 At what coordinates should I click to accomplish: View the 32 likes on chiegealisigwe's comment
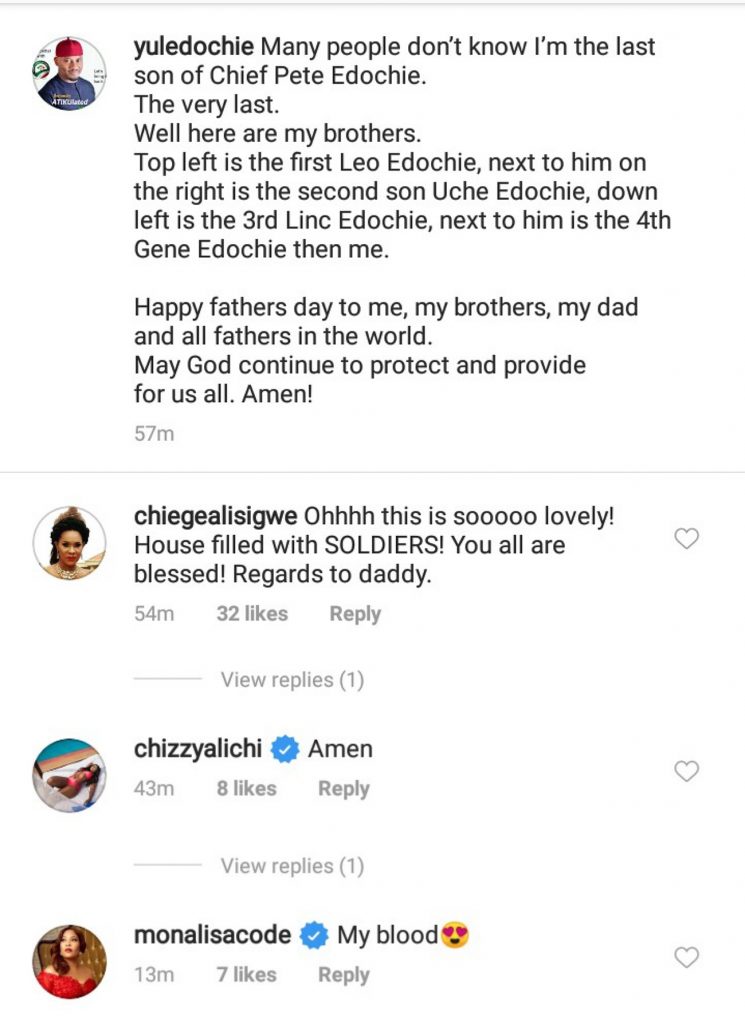pos(252,614)
